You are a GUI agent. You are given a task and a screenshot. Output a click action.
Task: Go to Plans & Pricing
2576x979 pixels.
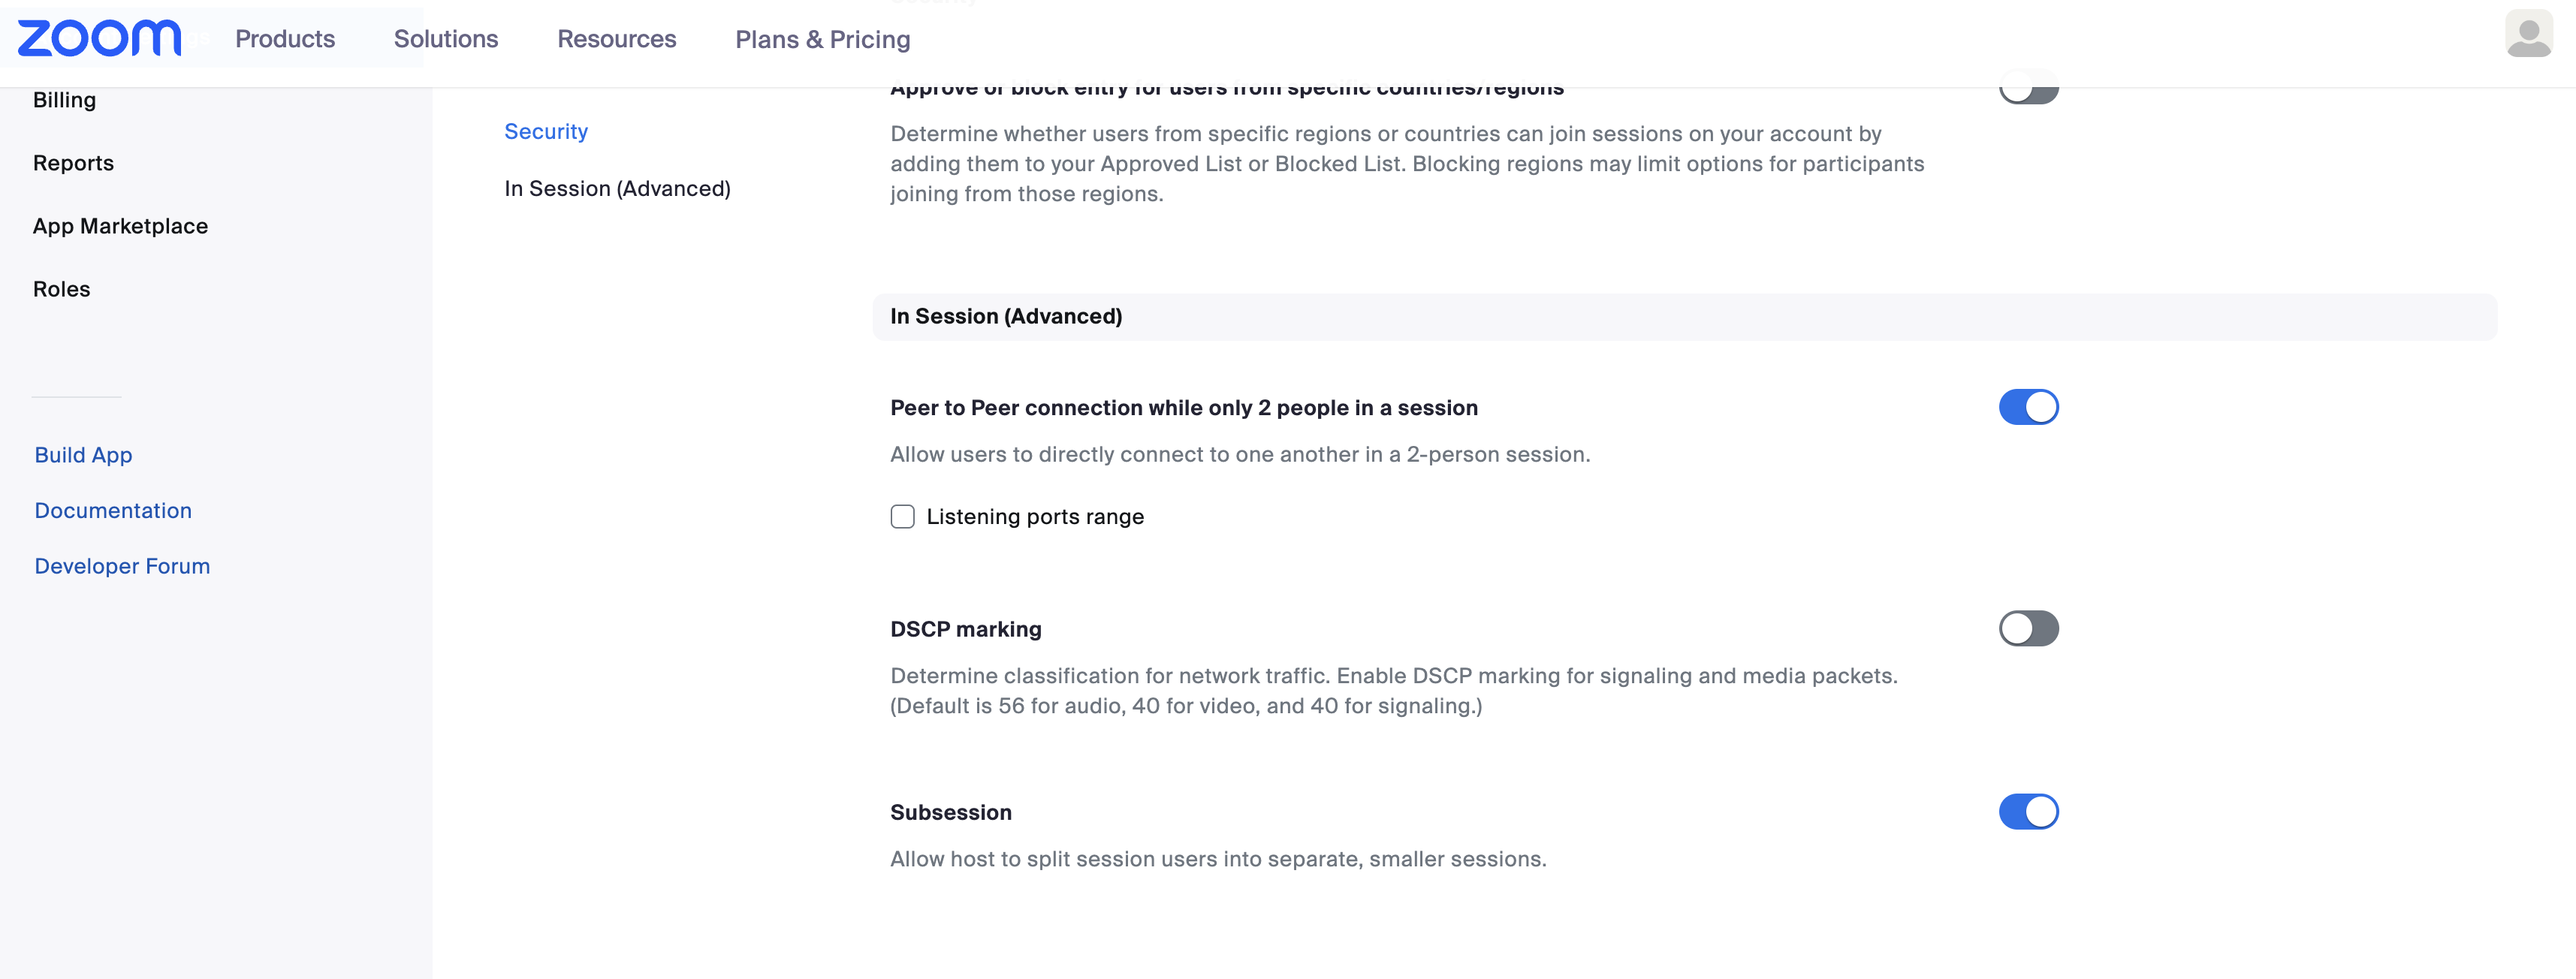[x=822, y=39]
